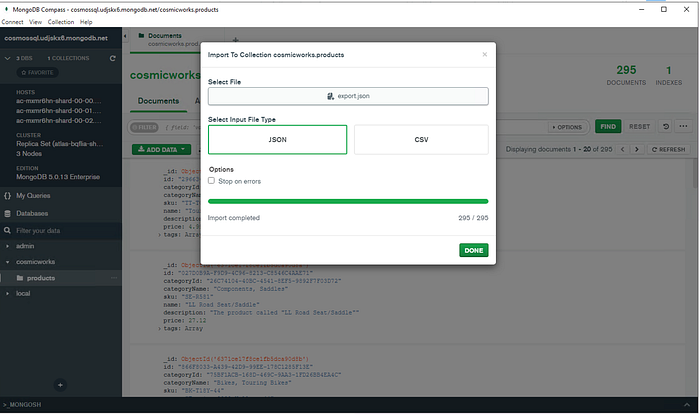Open products collection options ellipsis

click(x=114, y=278)
